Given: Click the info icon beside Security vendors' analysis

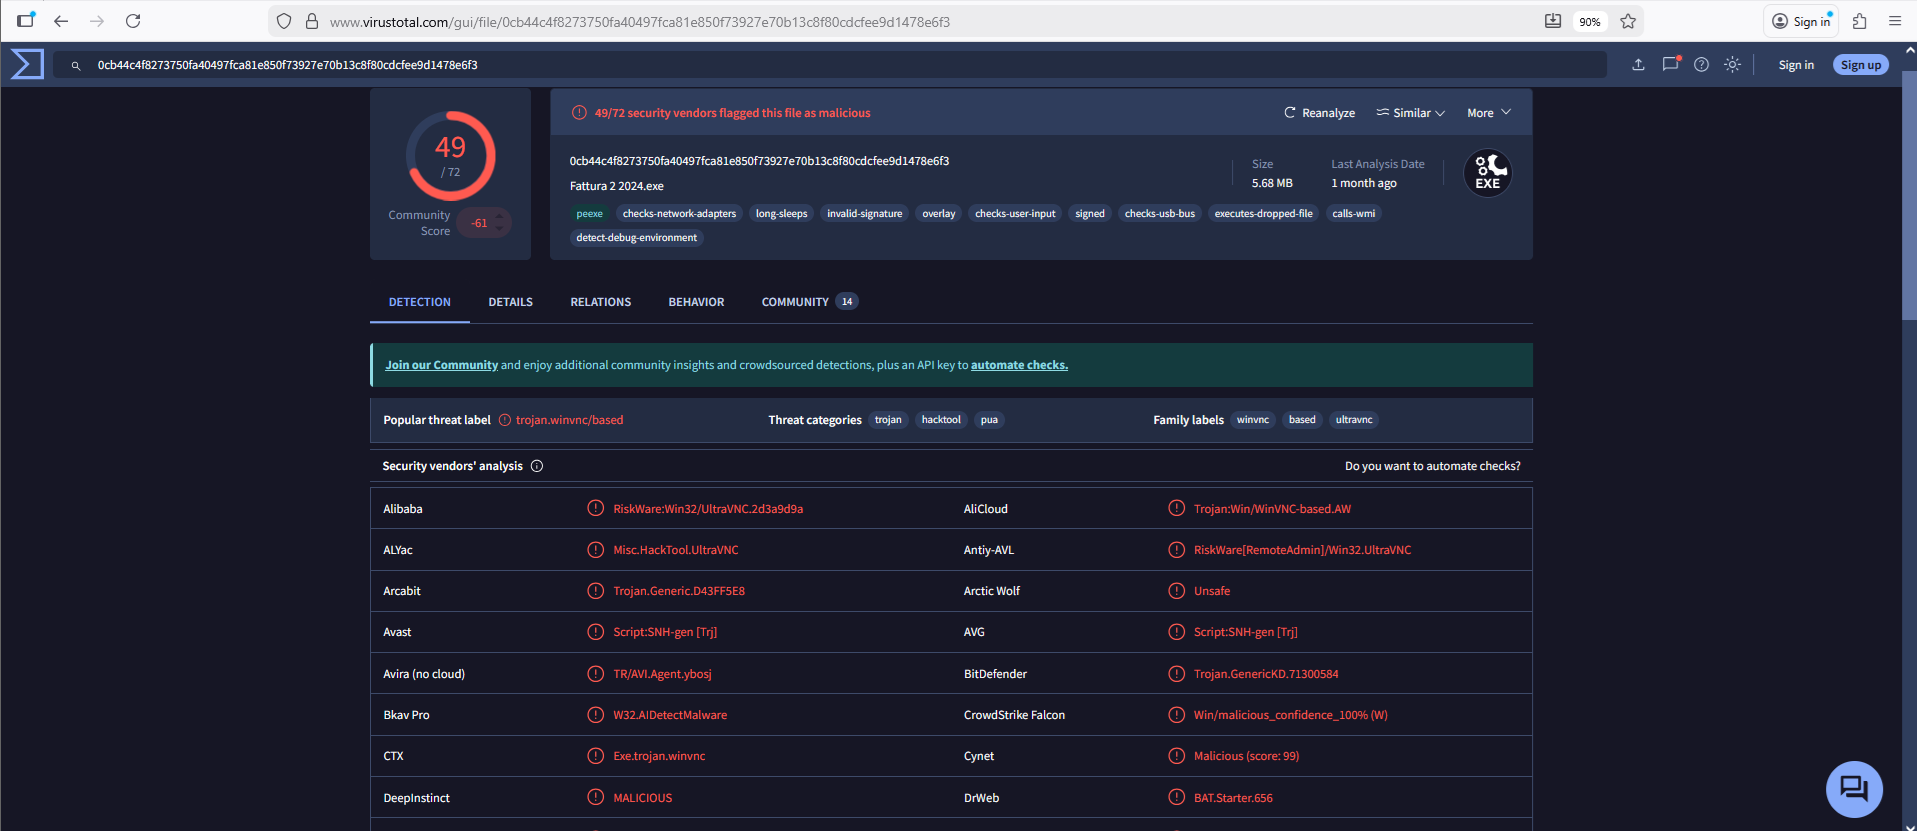Looking at the screenshot, I should point(537,466).
